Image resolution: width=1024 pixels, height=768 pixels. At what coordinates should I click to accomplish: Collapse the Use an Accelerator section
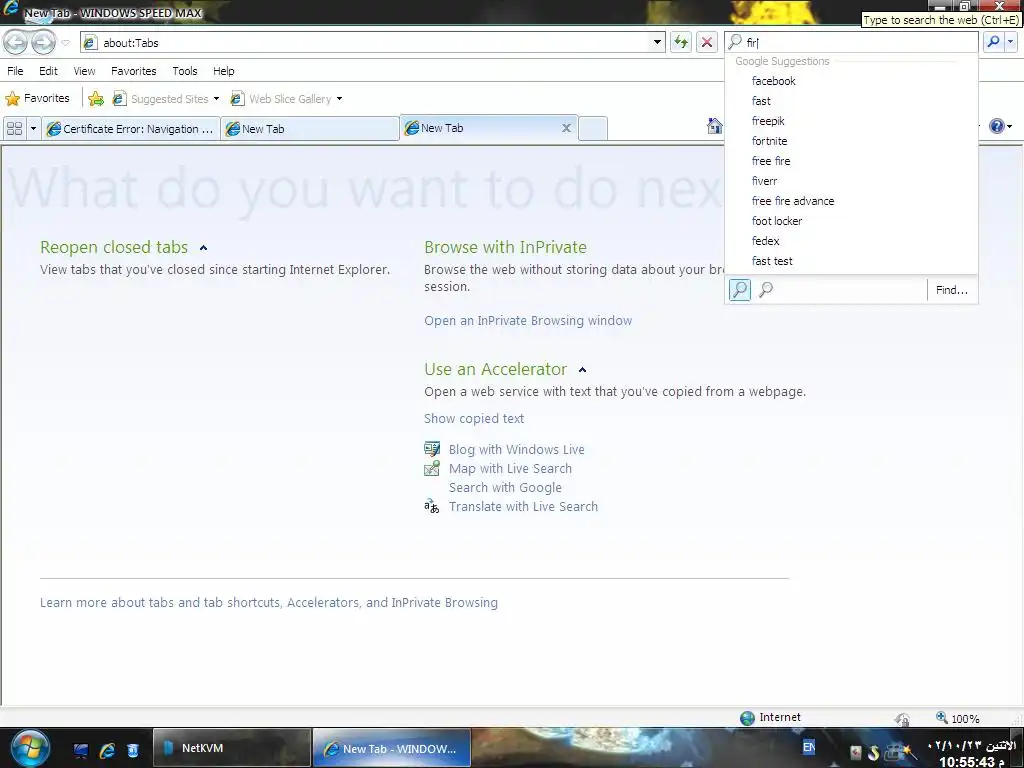tap(582, 370)
